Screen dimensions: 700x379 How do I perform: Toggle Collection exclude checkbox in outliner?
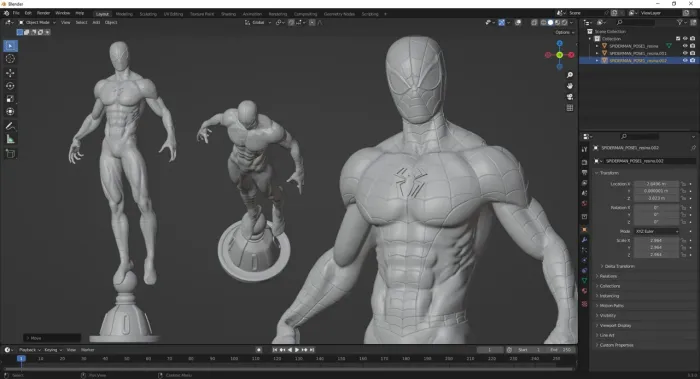[x=678, y=39]
